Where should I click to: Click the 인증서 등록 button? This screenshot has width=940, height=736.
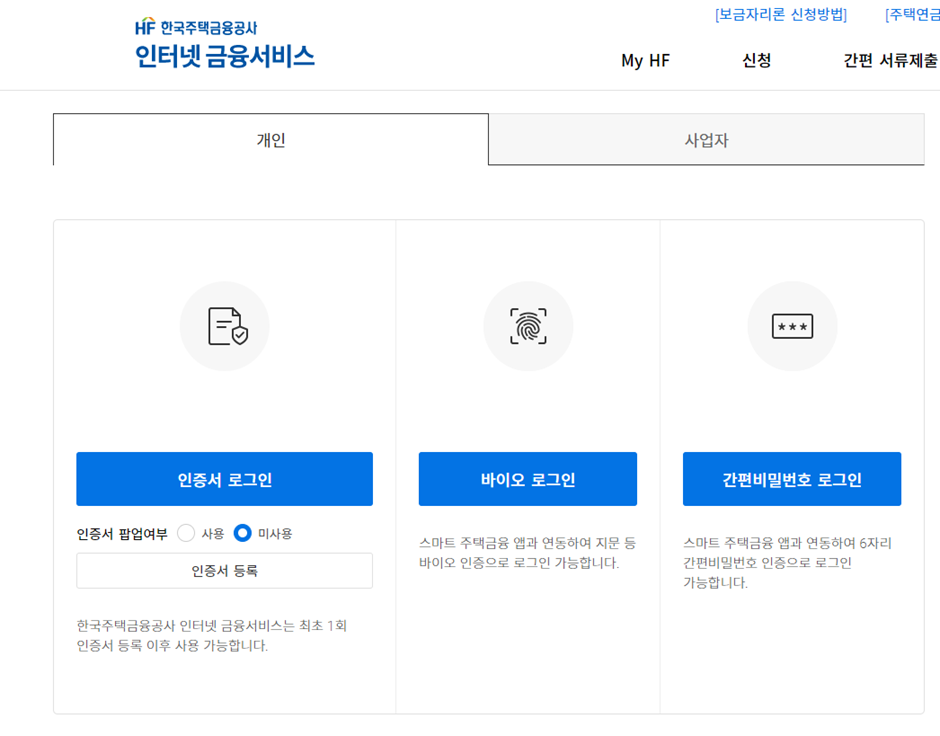(224, 570)
